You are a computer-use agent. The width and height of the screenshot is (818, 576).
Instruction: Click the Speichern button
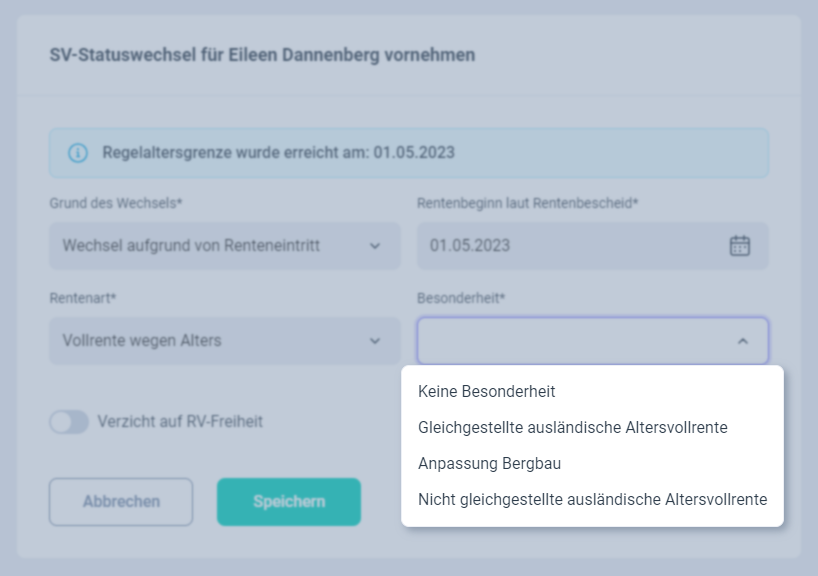tap(289, 501)
